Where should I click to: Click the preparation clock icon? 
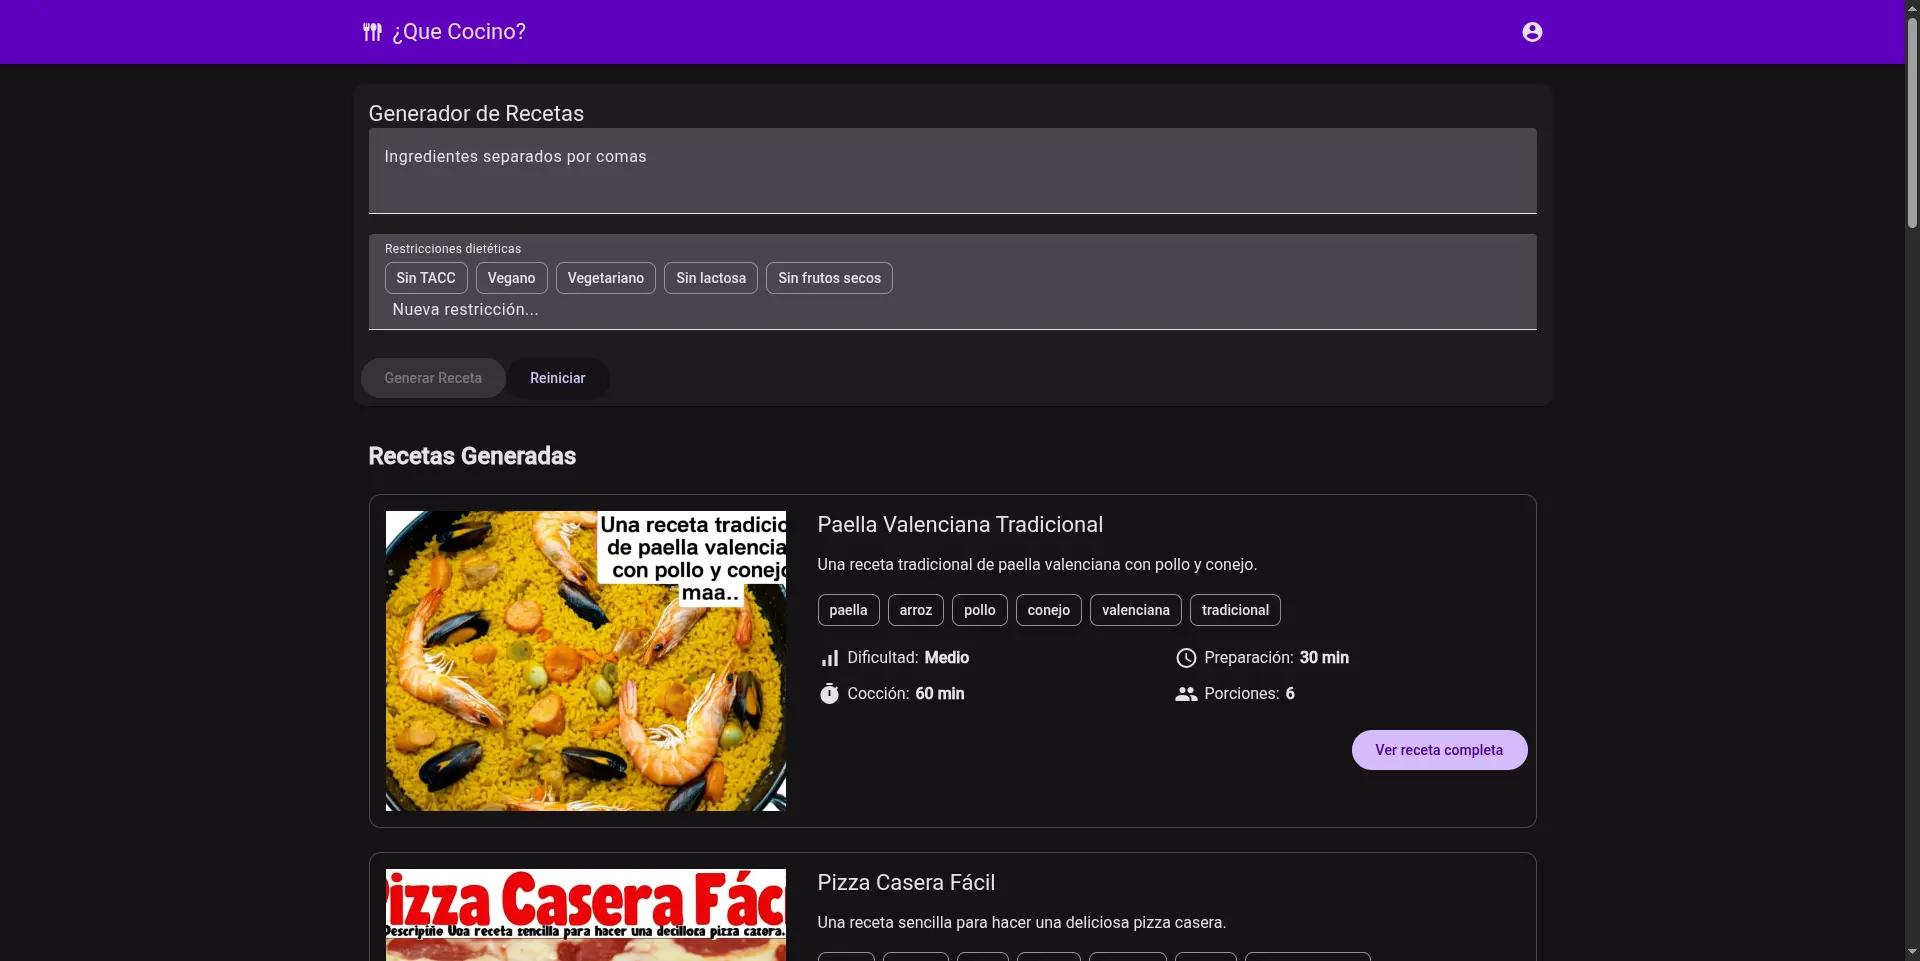(x=1186, y=658)
